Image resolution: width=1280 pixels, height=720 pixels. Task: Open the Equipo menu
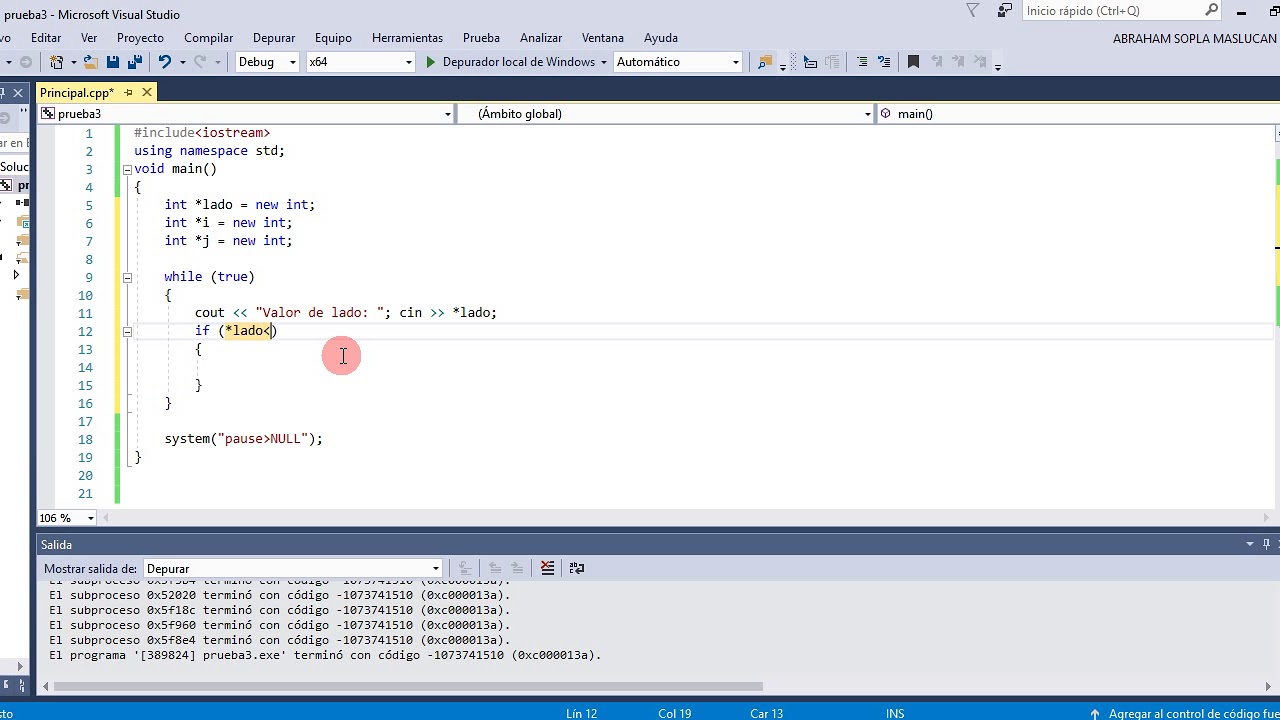[x=333, y=38]
